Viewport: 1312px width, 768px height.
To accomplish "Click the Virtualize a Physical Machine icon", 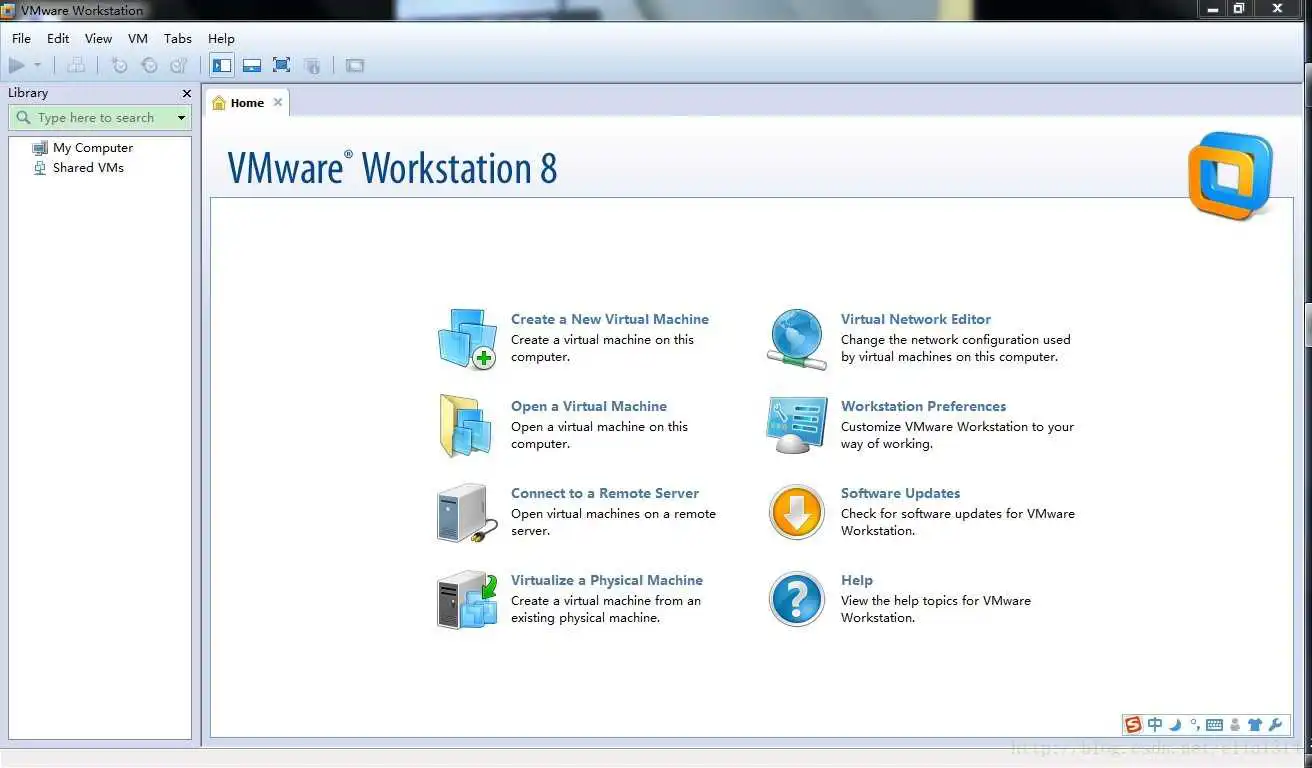I will (x=467, y=600).
